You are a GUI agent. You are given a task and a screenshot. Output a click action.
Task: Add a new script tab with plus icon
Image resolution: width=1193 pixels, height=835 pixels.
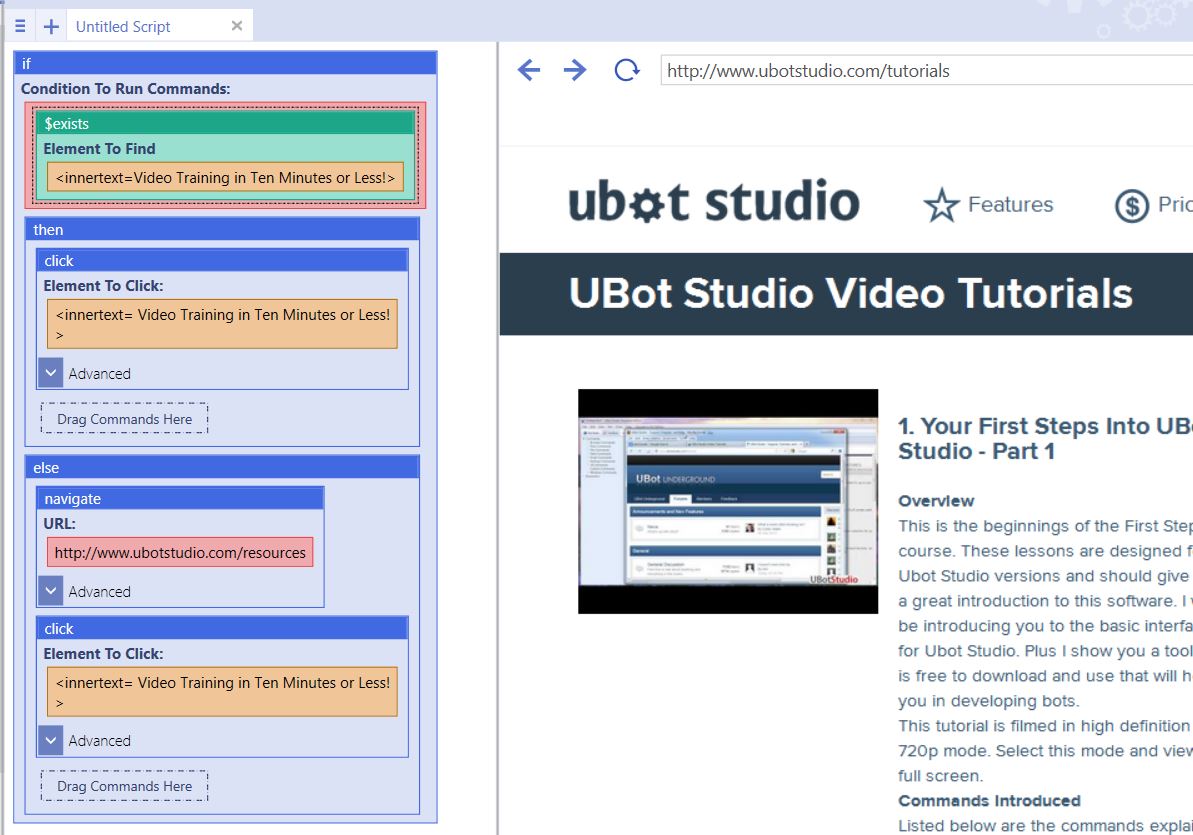click(51, 27)
